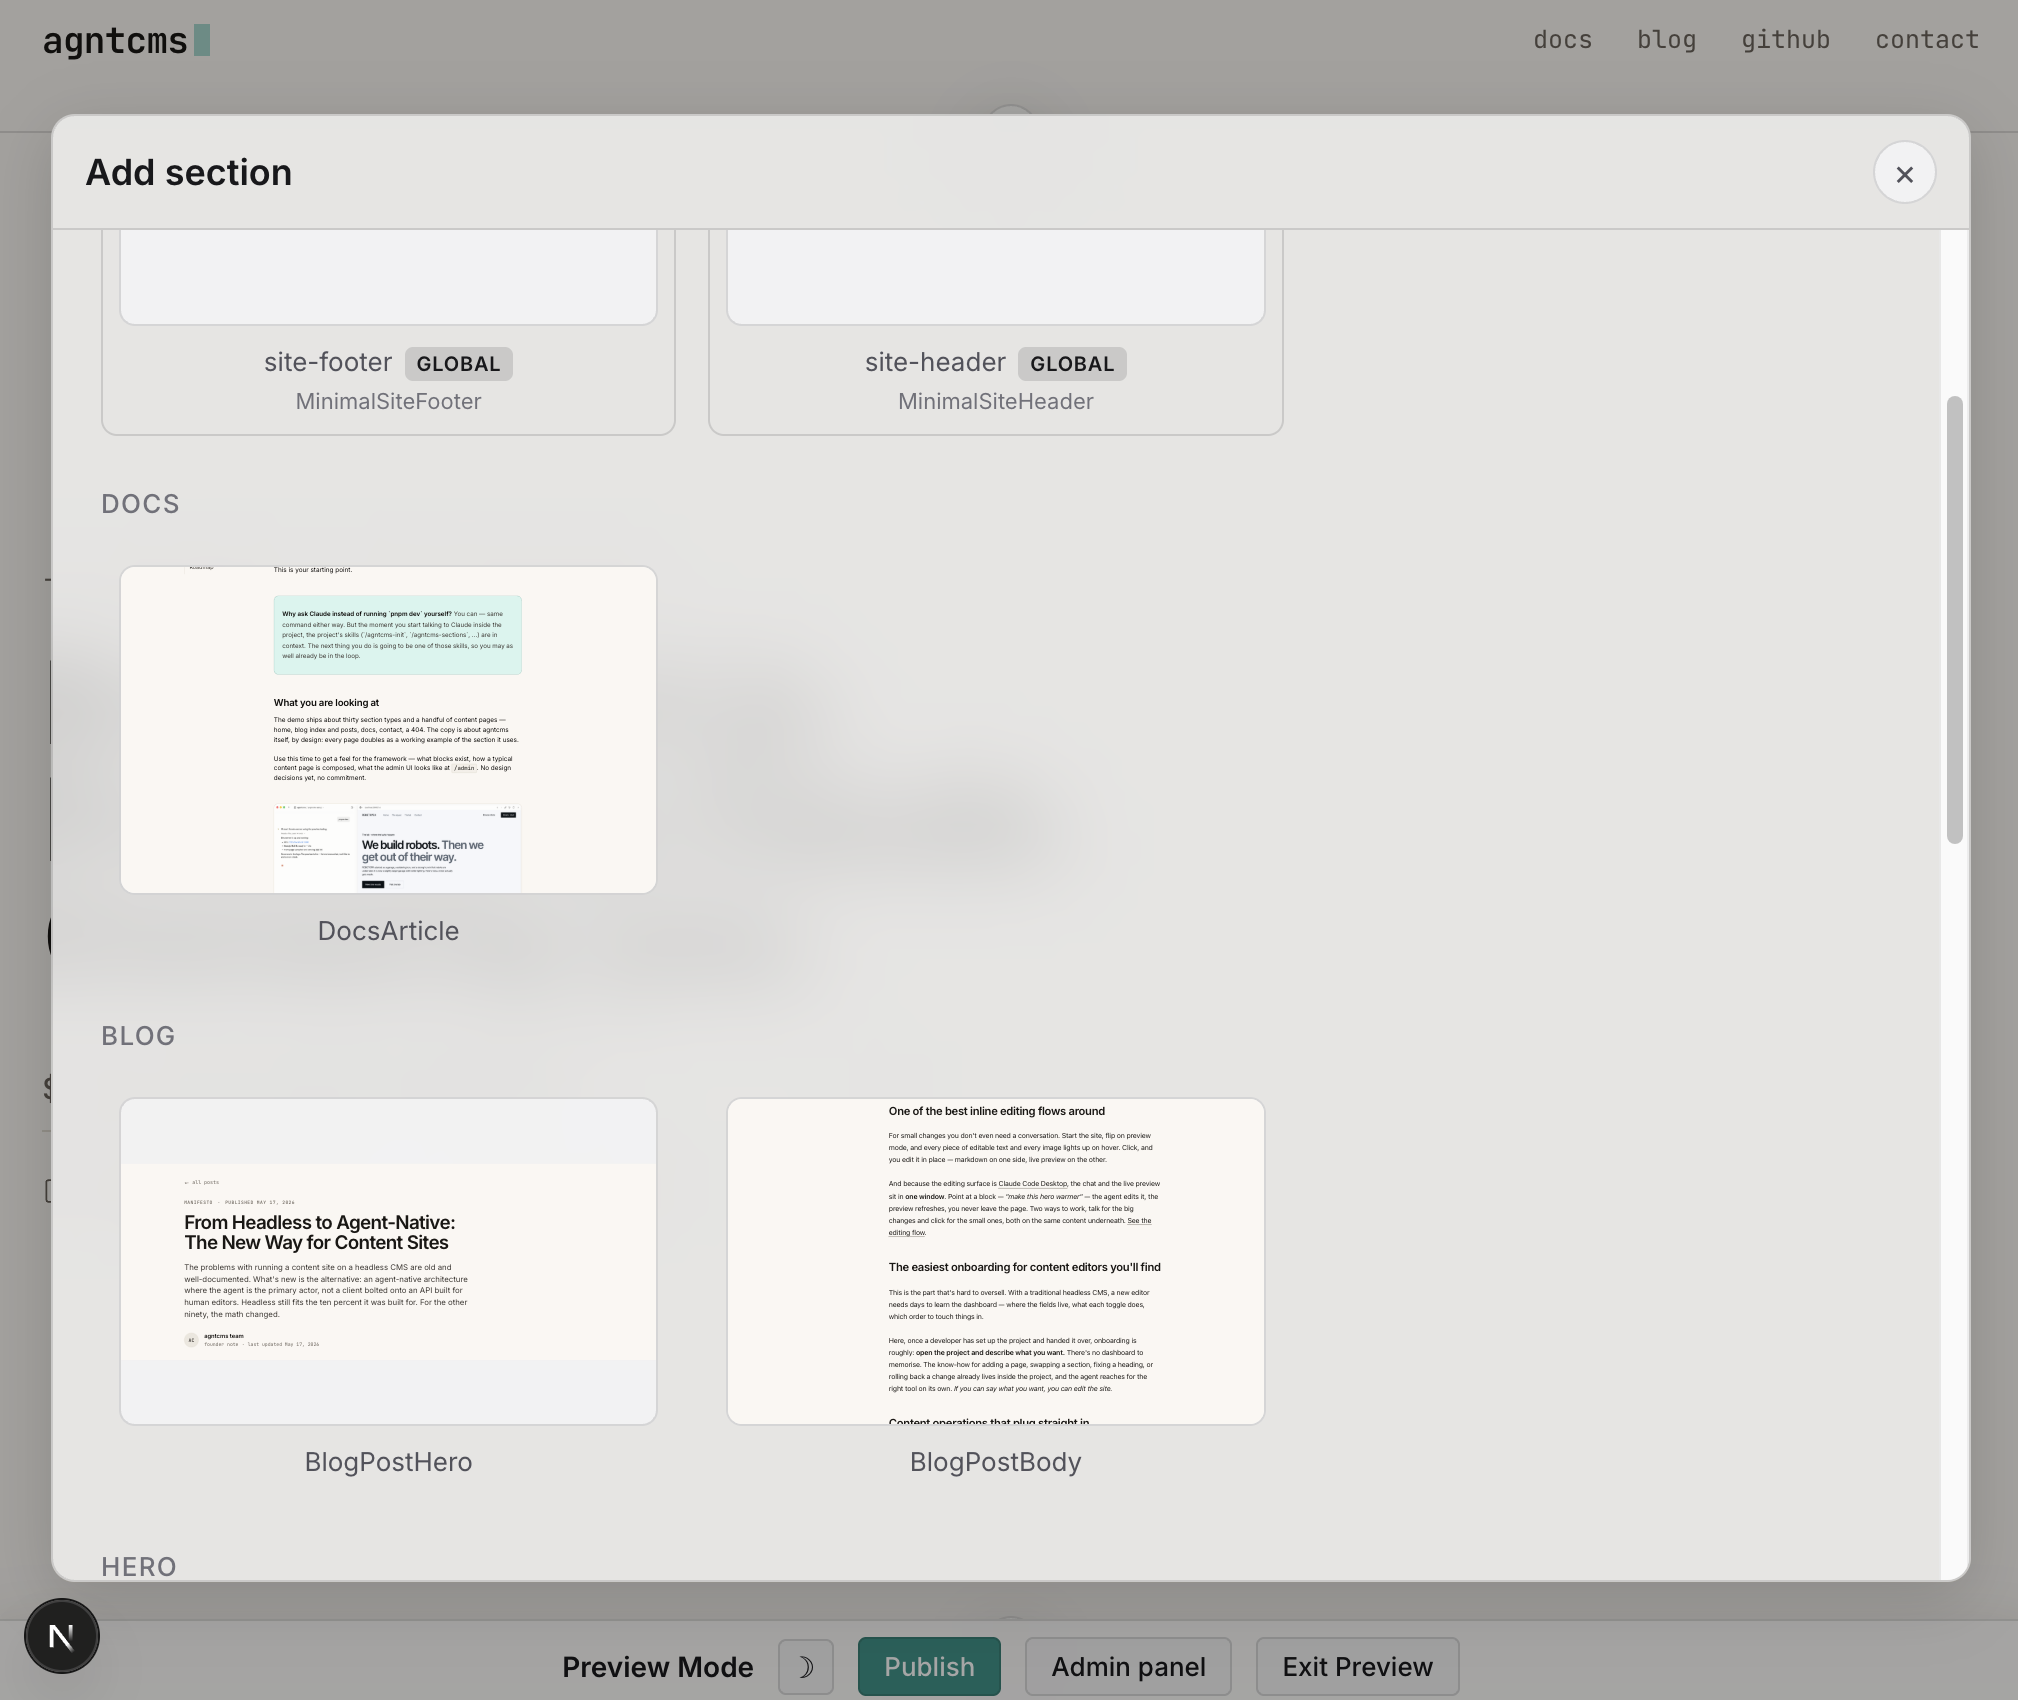Viewport: 2018px width, 1700px height.
Task: Click the agntcms logo
Action: [127, 41]
